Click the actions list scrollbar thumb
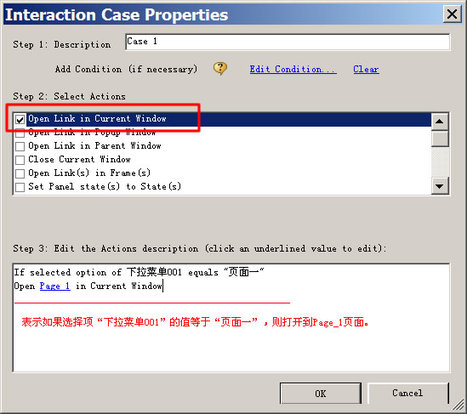 [440, 139]
